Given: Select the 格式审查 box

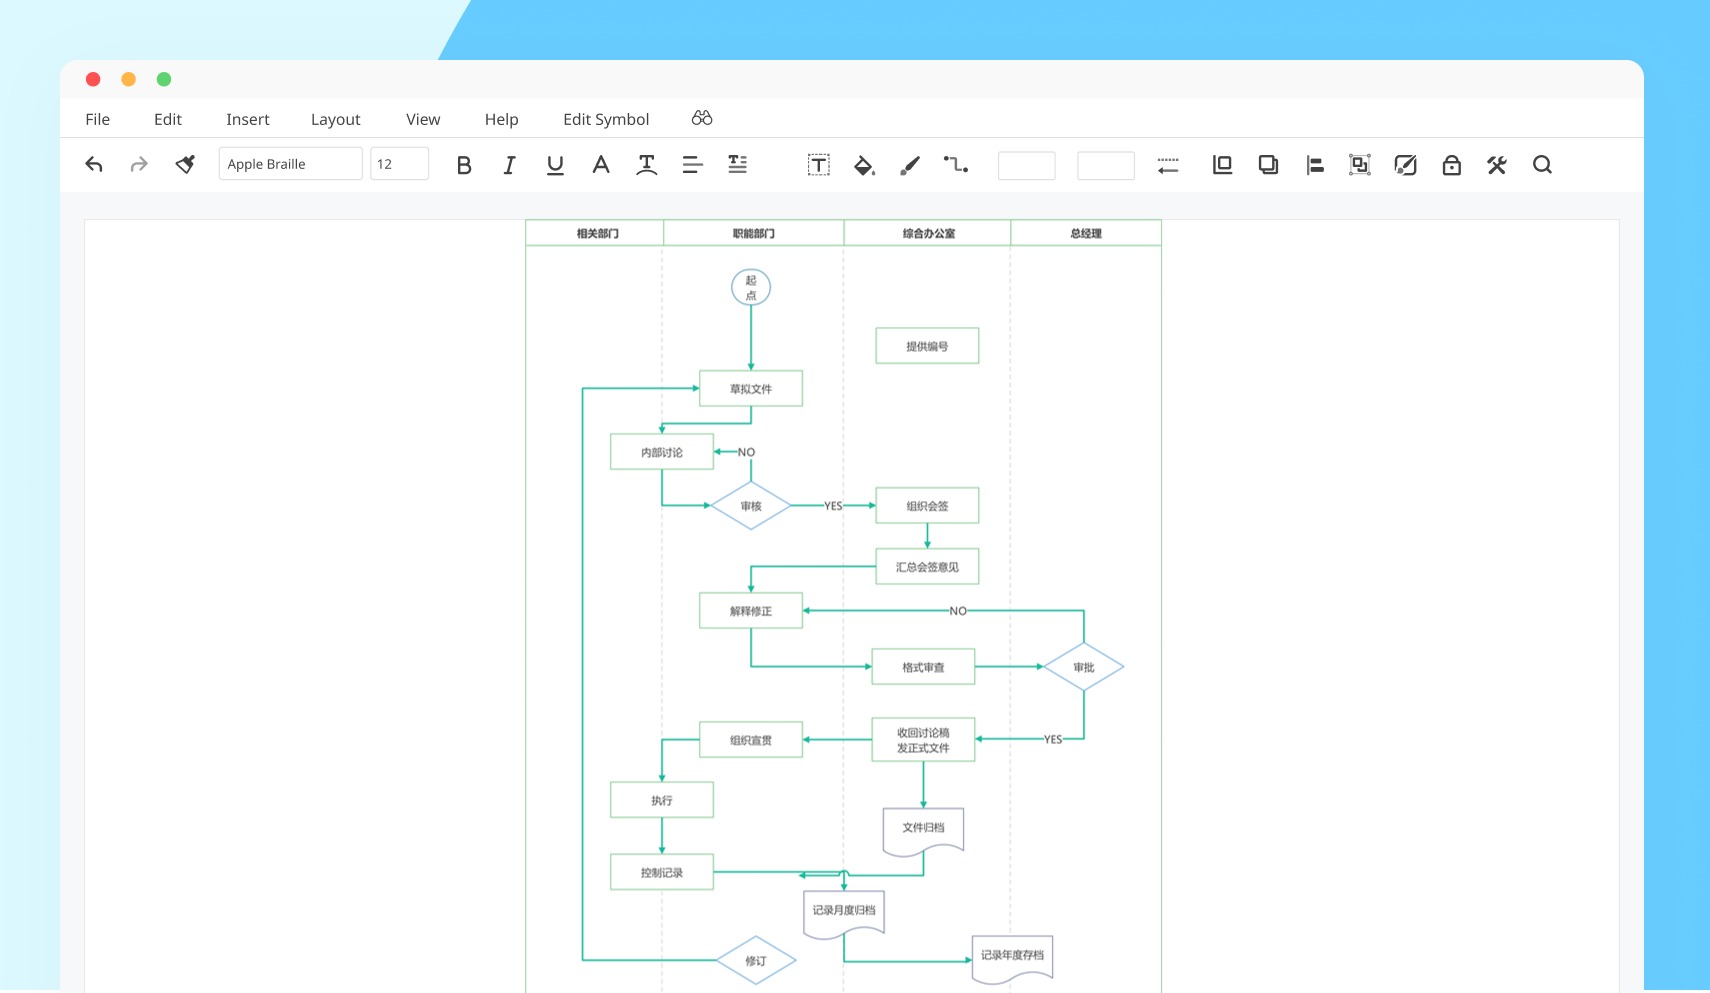Looking at the screenshot, I should coord(923,667).
